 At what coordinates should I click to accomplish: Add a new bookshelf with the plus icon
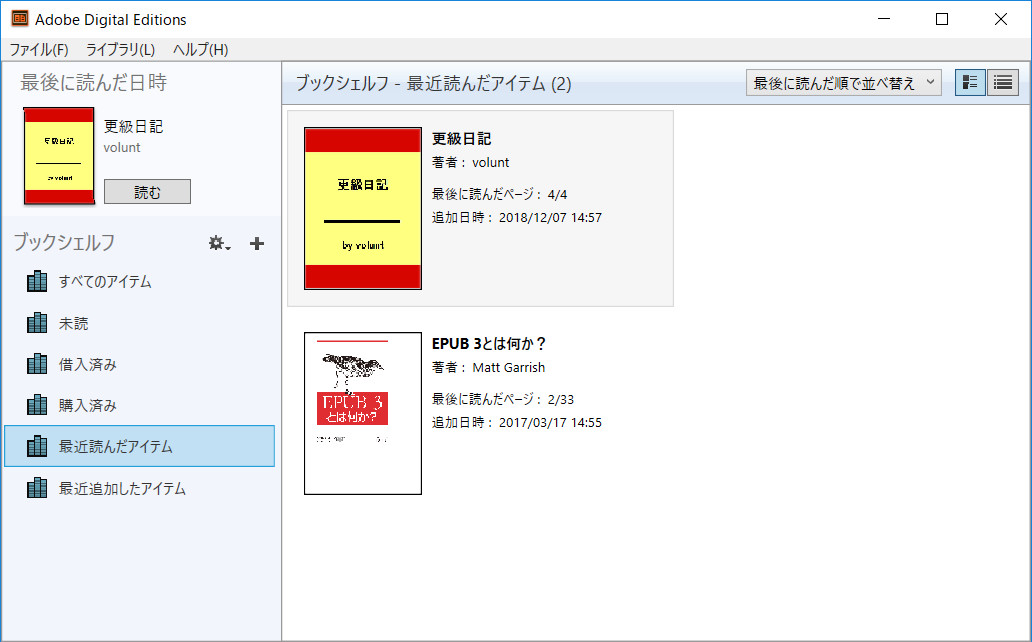[x=256, y=243]
